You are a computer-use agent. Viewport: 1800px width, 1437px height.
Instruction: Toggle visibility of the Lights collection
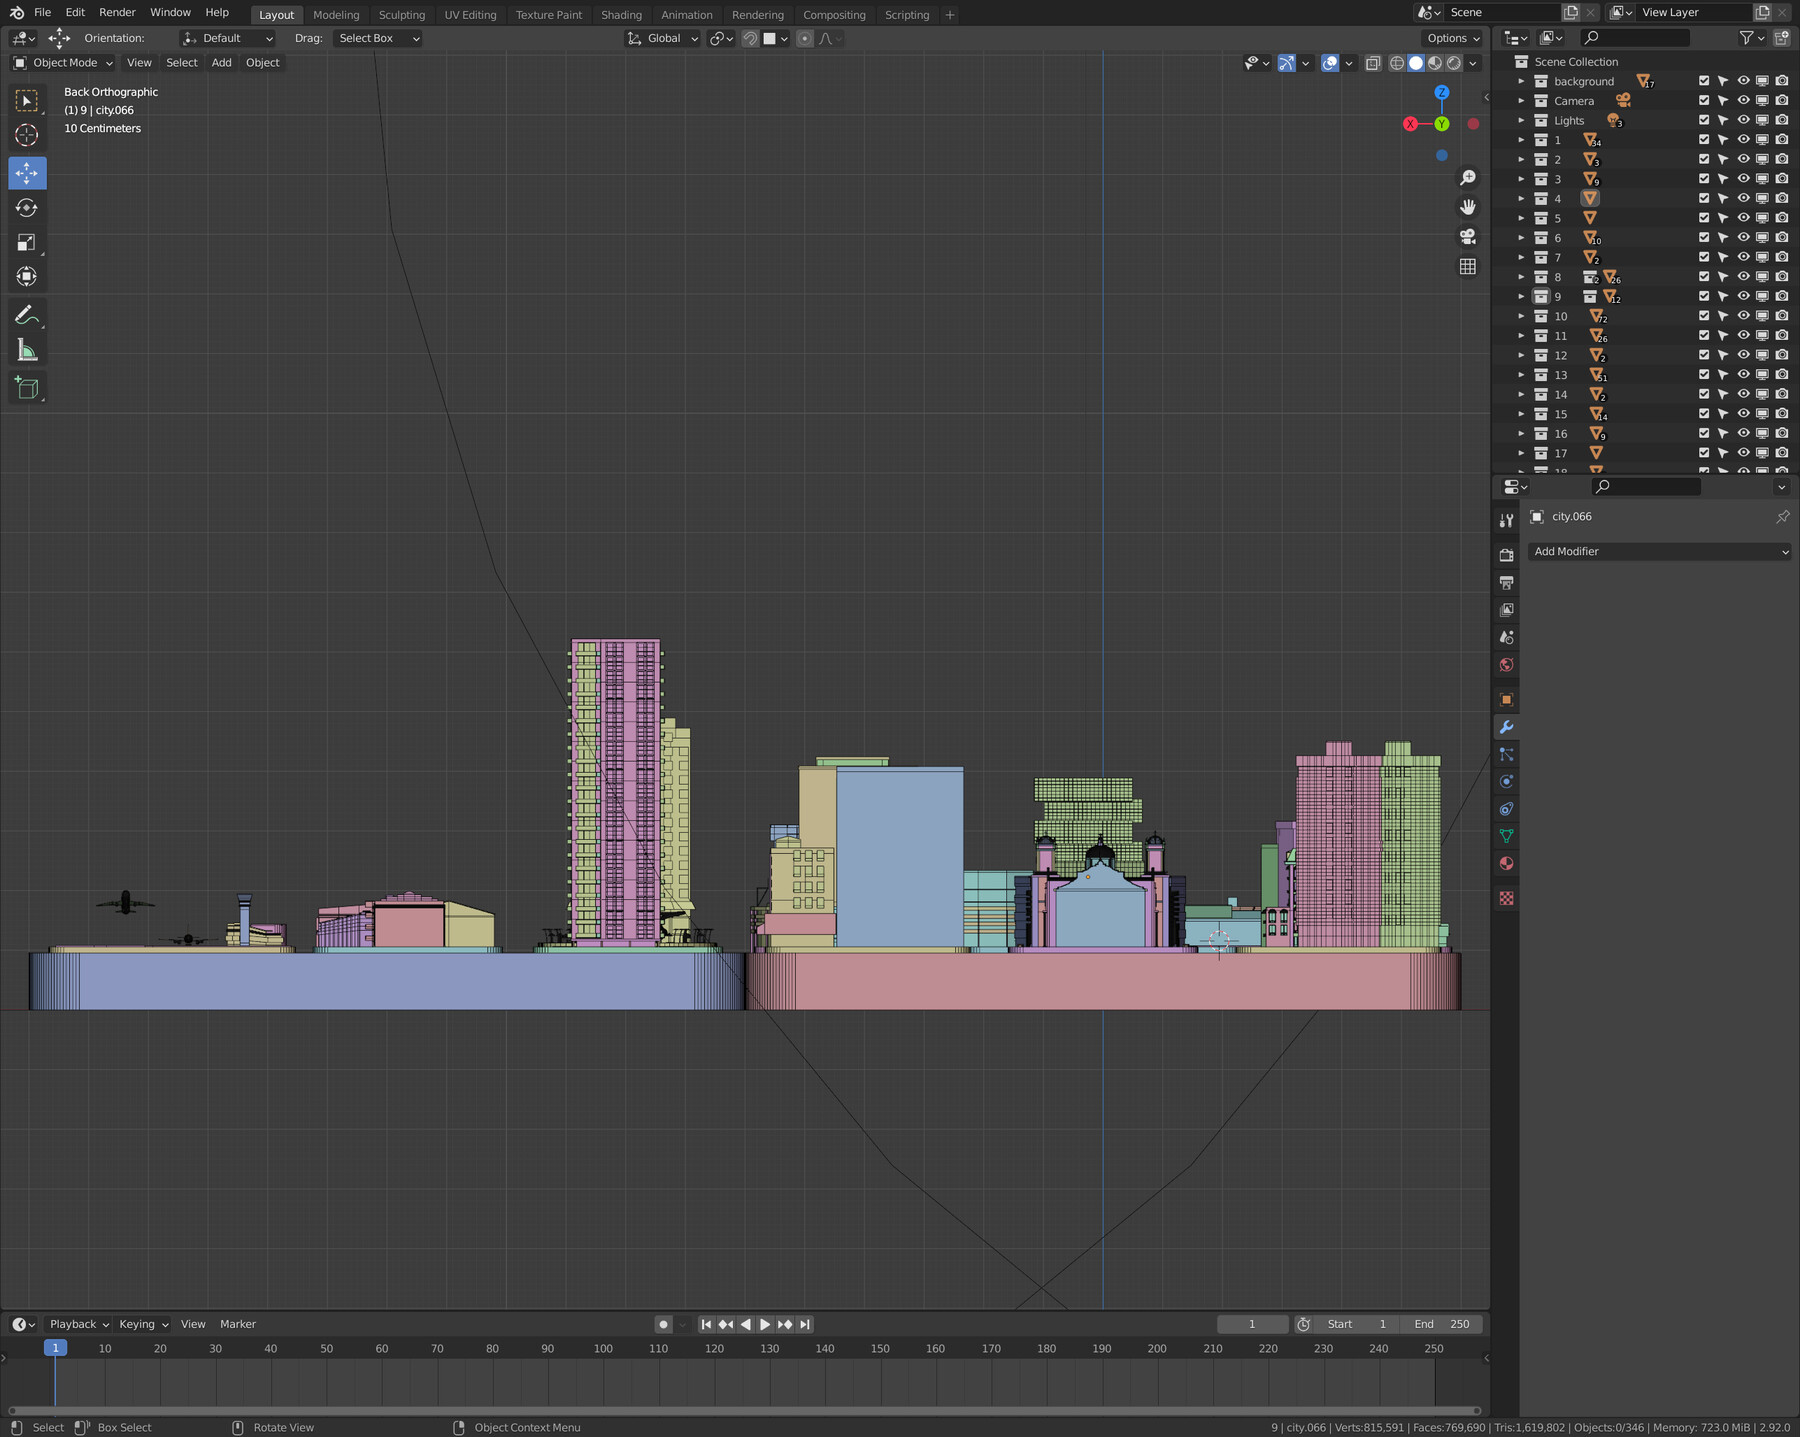[x=1743, y=120]
